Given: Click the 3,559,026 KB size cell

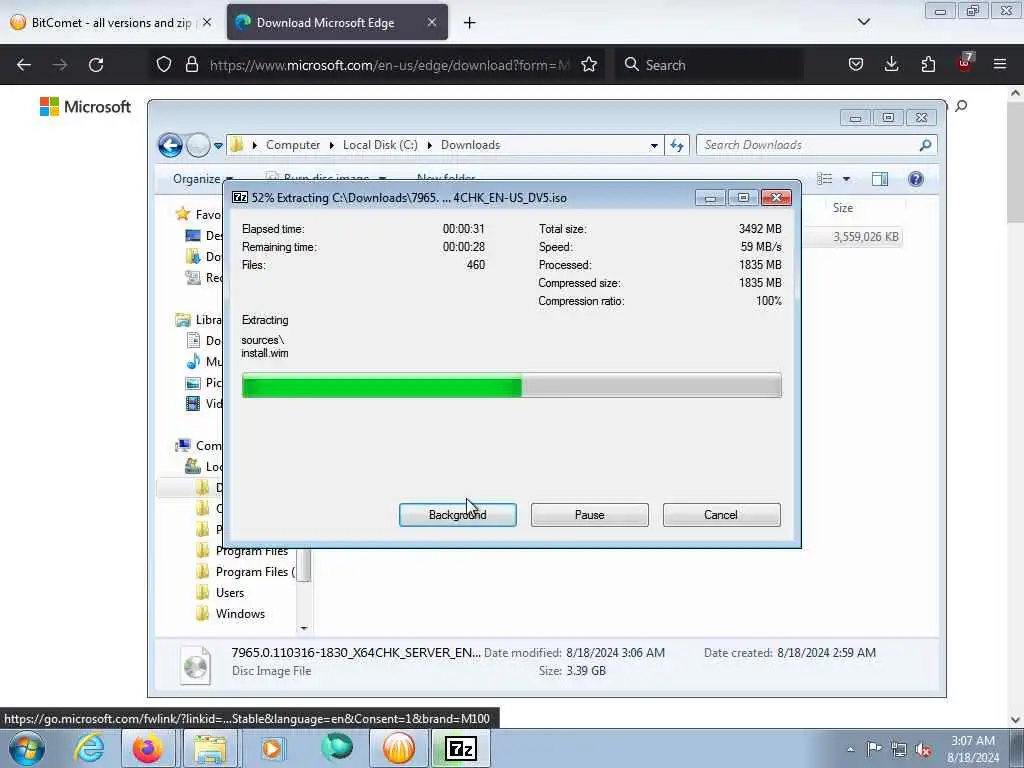Looking at the screenshot, I should point(865,236).
